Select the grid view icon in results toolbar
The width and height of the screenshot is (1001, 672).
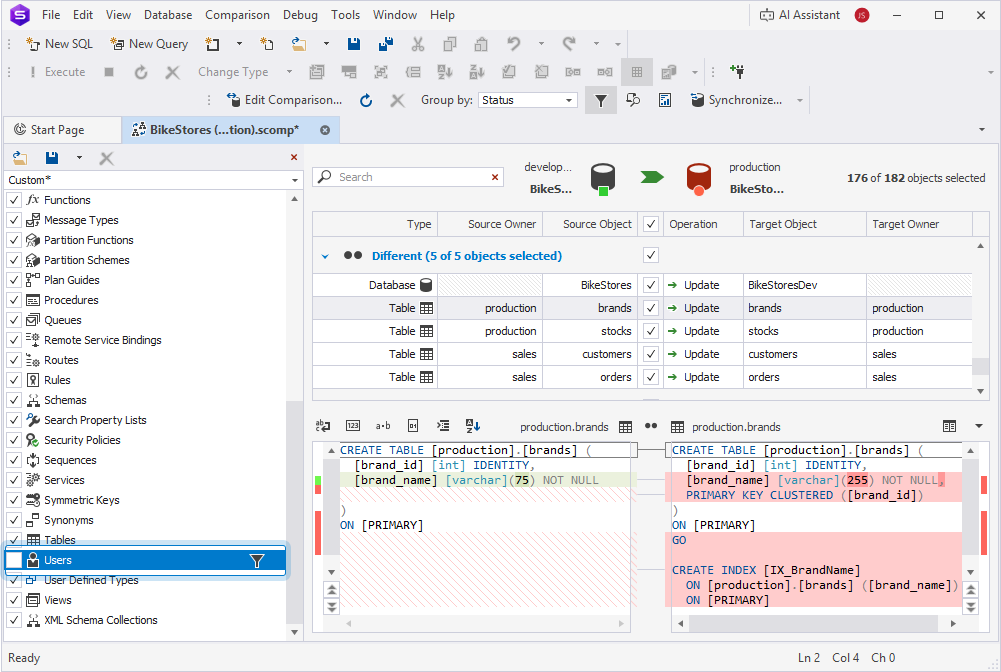636,71
